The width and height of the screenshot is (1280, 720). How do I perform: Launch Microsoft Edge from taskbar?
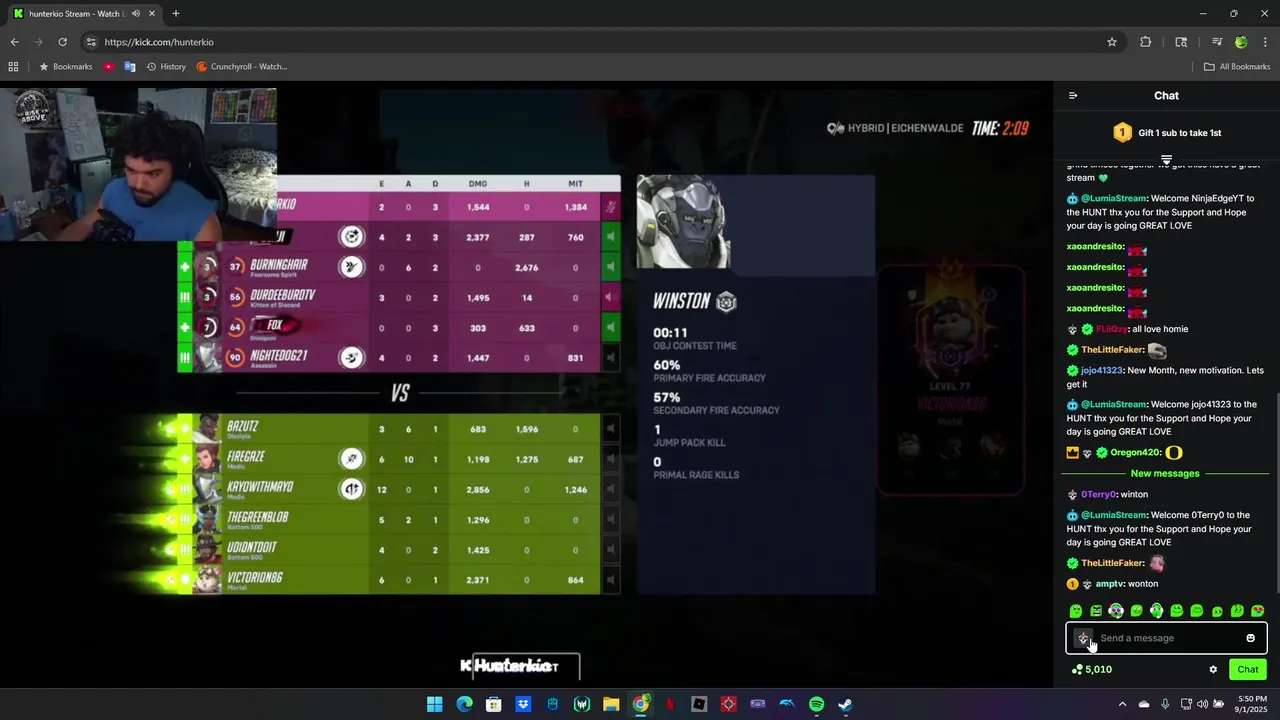(464, 704)
